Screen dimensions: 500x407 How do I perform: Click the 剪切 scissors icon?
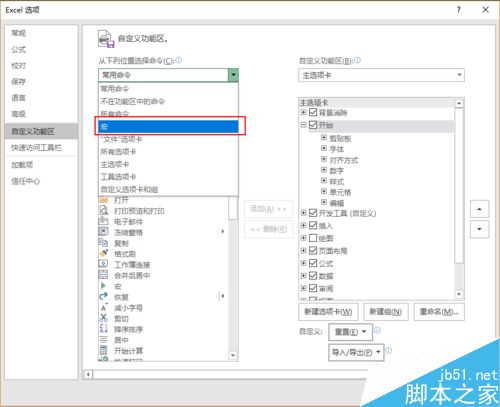pyautogui.click(x=104, y=318)
